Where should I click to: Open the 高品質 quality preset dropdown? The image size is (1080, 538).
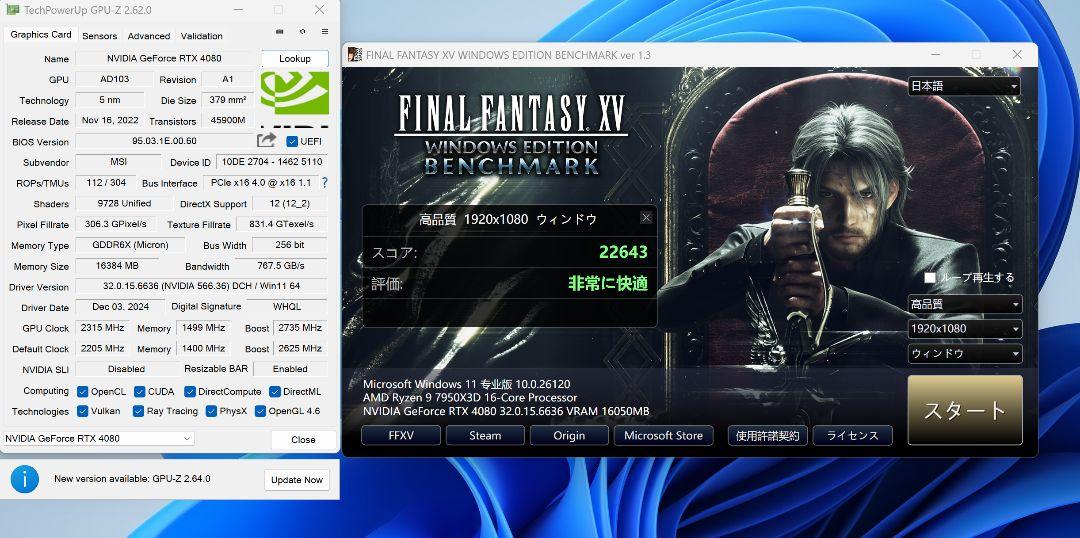965,304
